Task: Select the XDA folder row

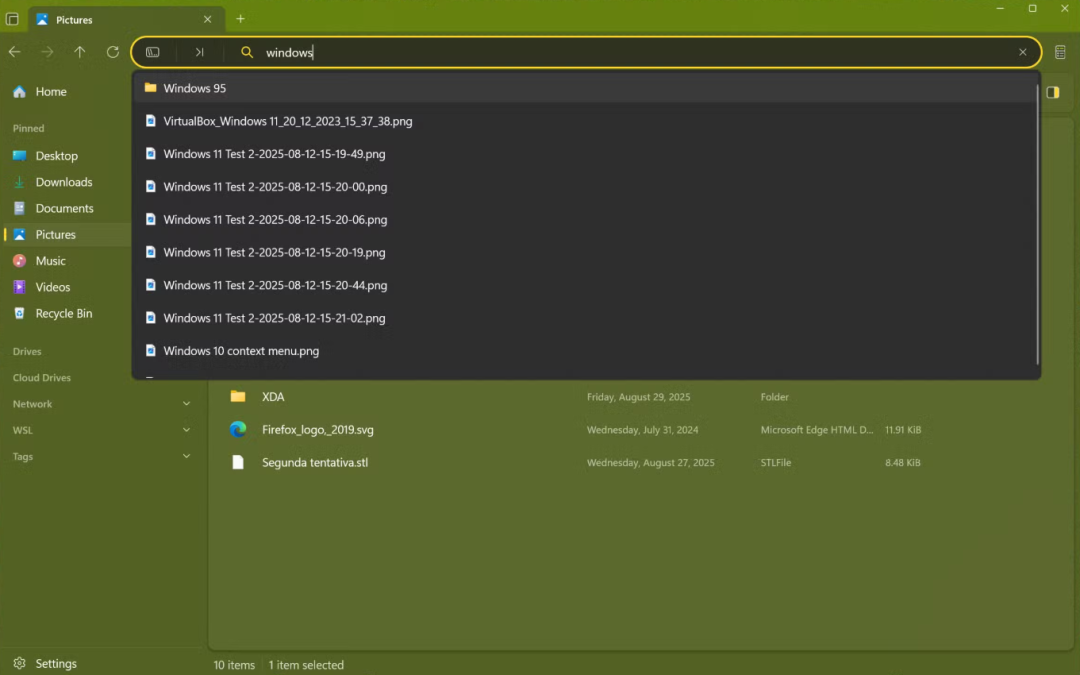Action: click(641, 397)
